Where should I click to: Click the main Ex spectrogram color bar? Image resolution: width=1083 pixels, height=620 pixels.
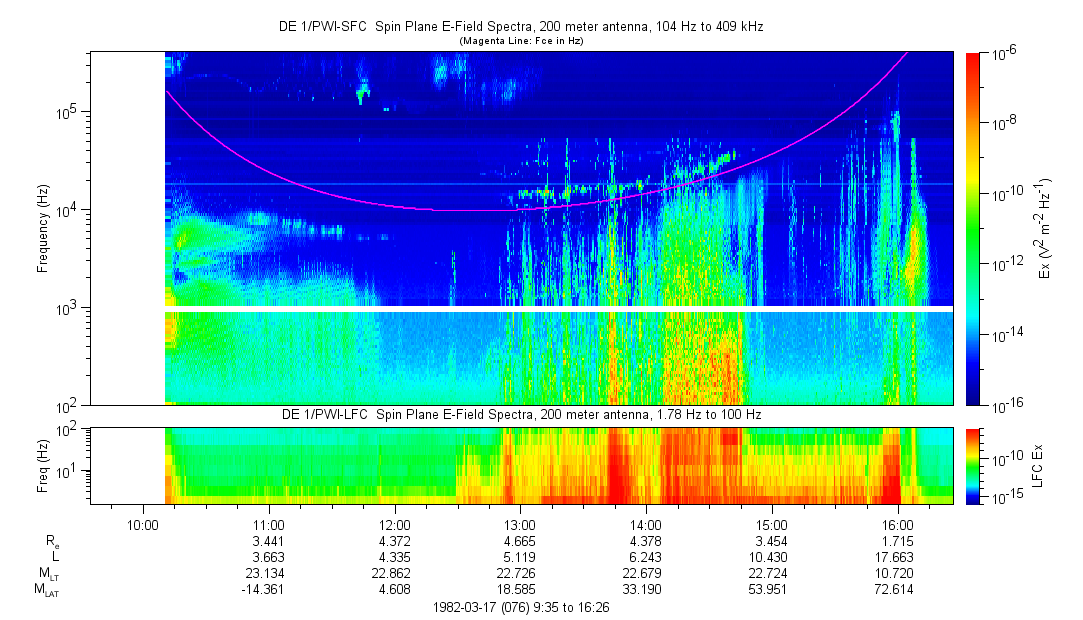click(x=973, y=228)
